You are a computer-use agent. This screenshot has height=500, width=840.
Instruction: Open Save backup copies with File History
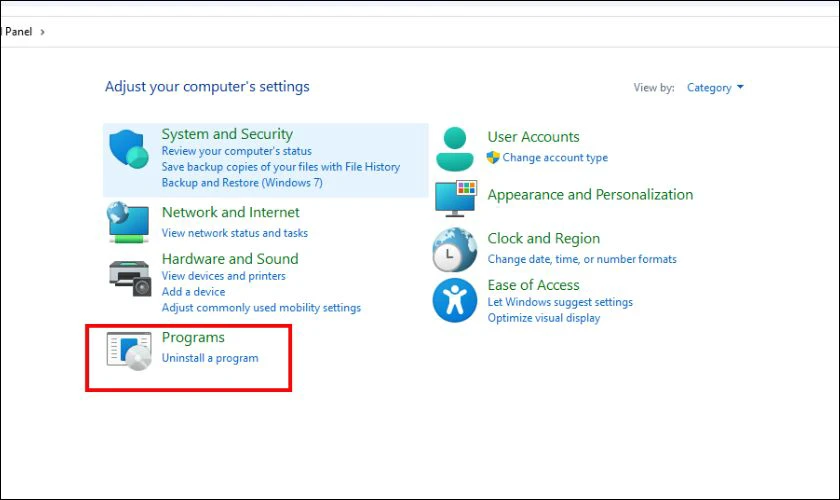point(281,167)
